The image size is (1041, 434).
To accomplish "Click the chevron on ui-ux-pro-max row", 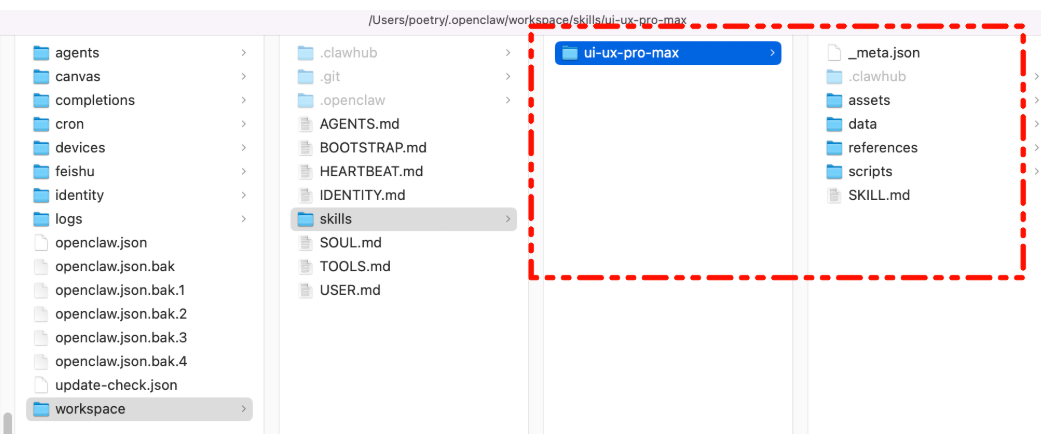I will click(x=772, y=53).
